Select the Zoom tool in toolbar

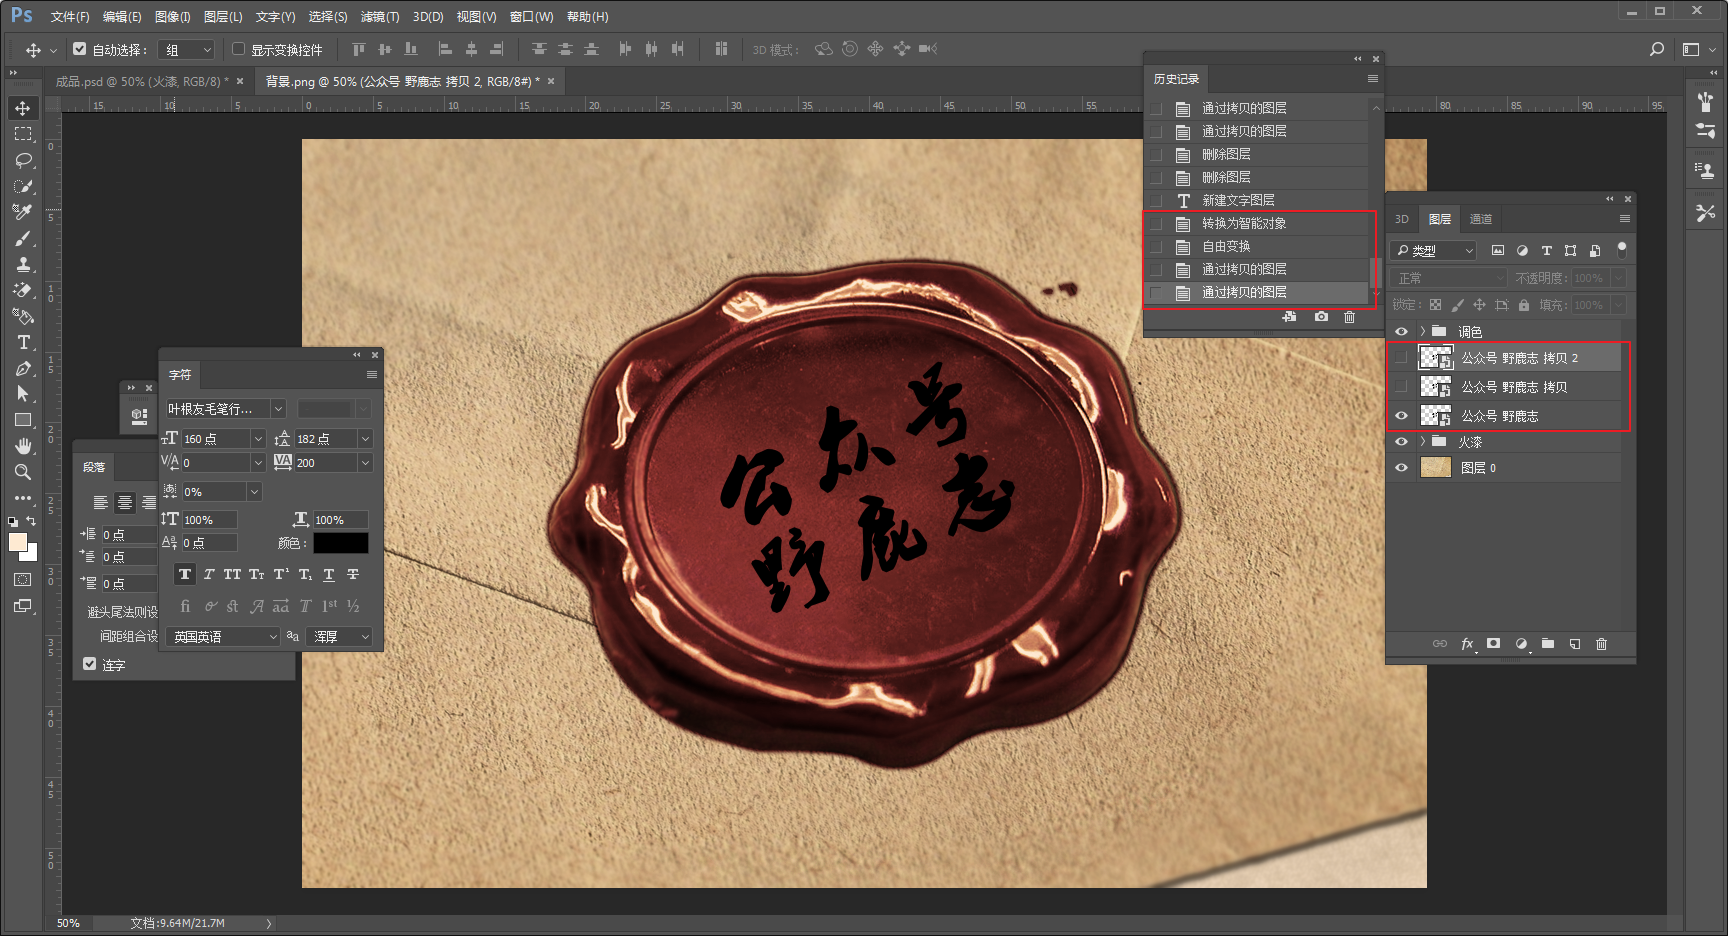coord(23,472)
